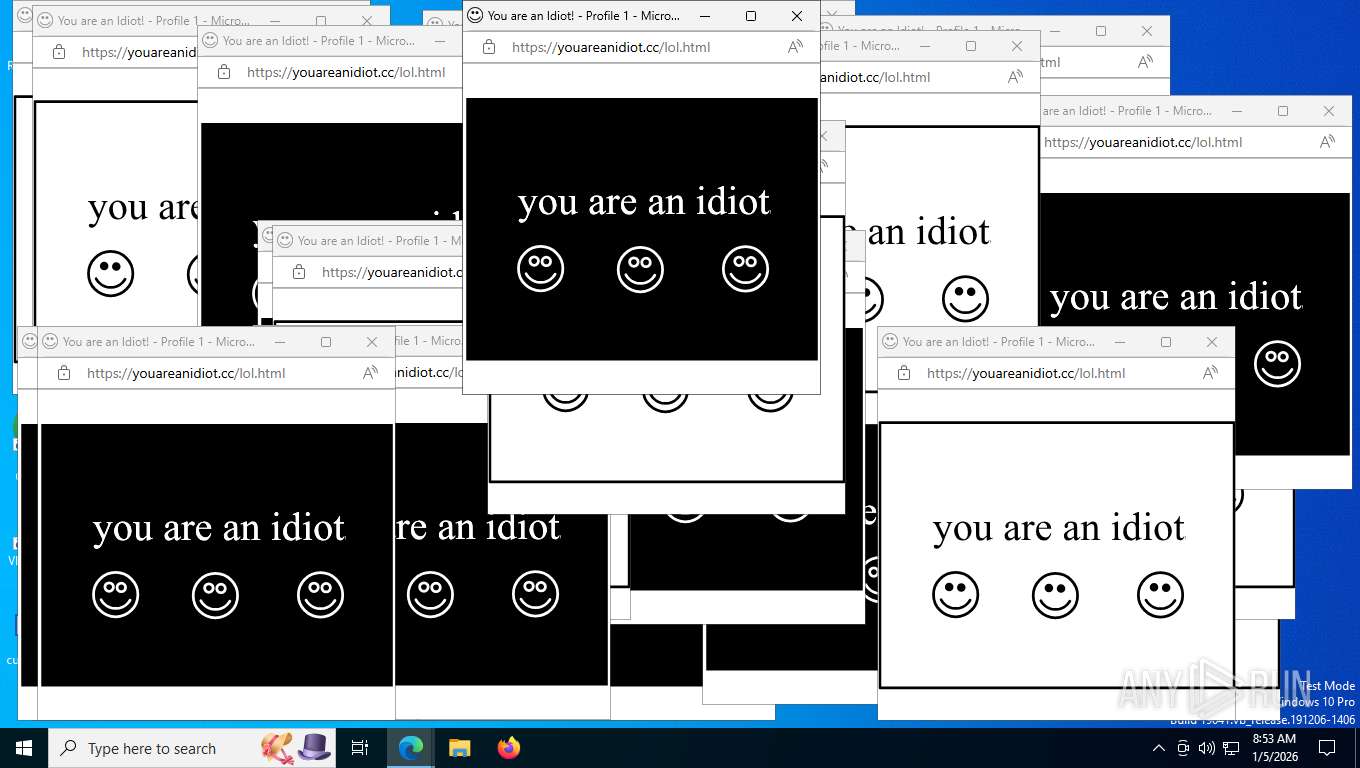Click the URL in far-right black window address bar
The width and height of the screenshot is (1360, 768).
tap(1143, 142)
